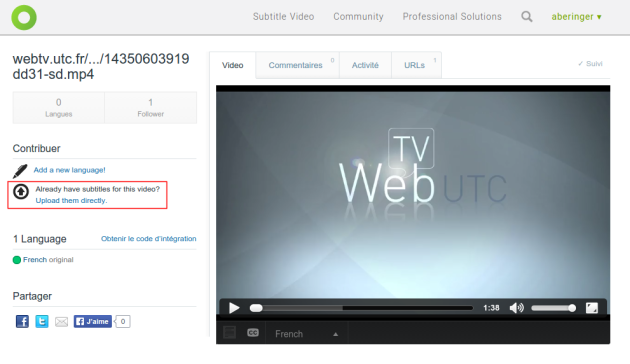Open the search magnifier icon
Screen dimensions: 630x364
click(x=527, y=16)
